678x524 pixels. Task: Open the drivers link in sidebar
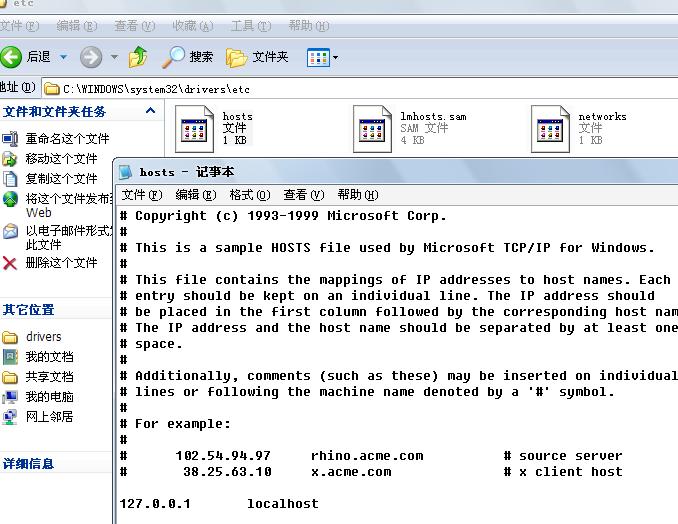coord(44,336)
